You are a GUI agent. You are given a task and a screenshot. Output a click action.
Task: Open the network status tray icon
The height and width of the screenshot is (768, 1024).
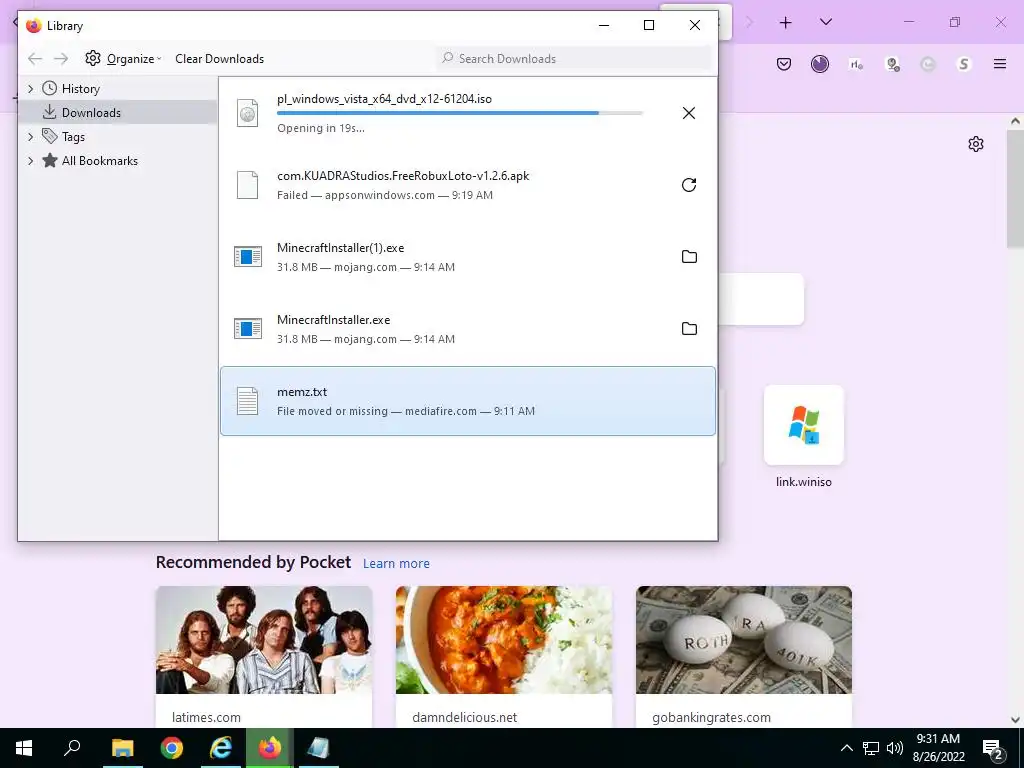[x=871, y=748]
